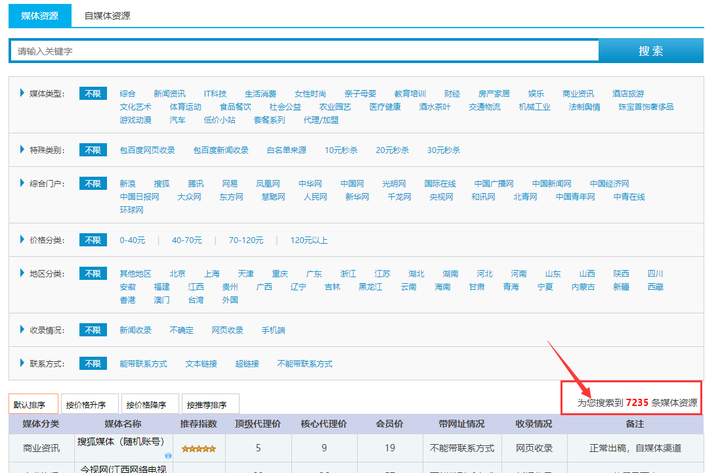
Task: Filter media type by IT科技
Action: pos(215,94)
